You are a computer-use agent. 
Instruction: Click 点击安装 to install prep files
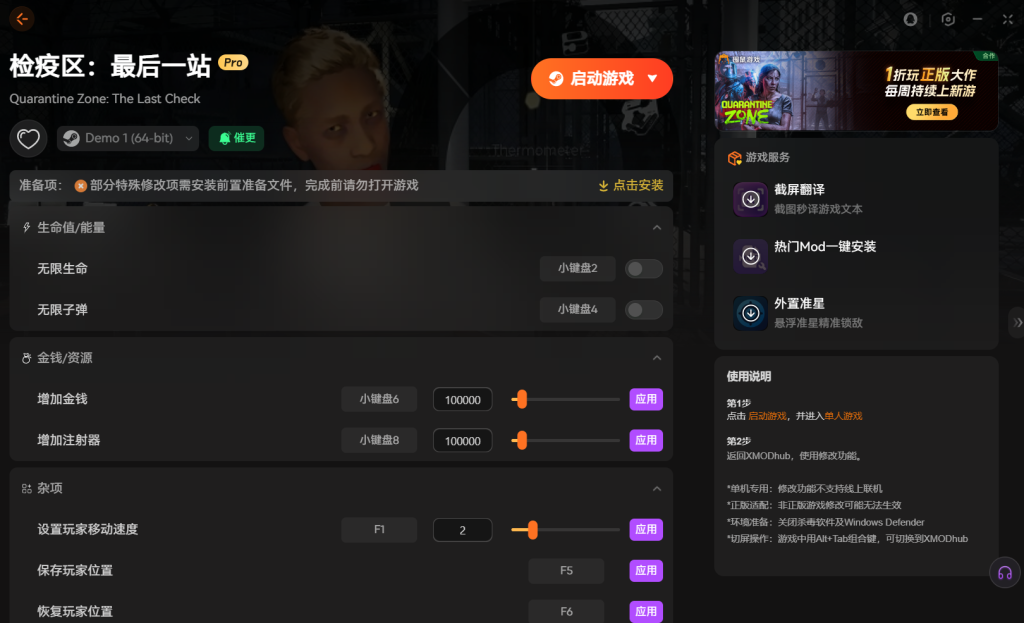click(630, 186)
